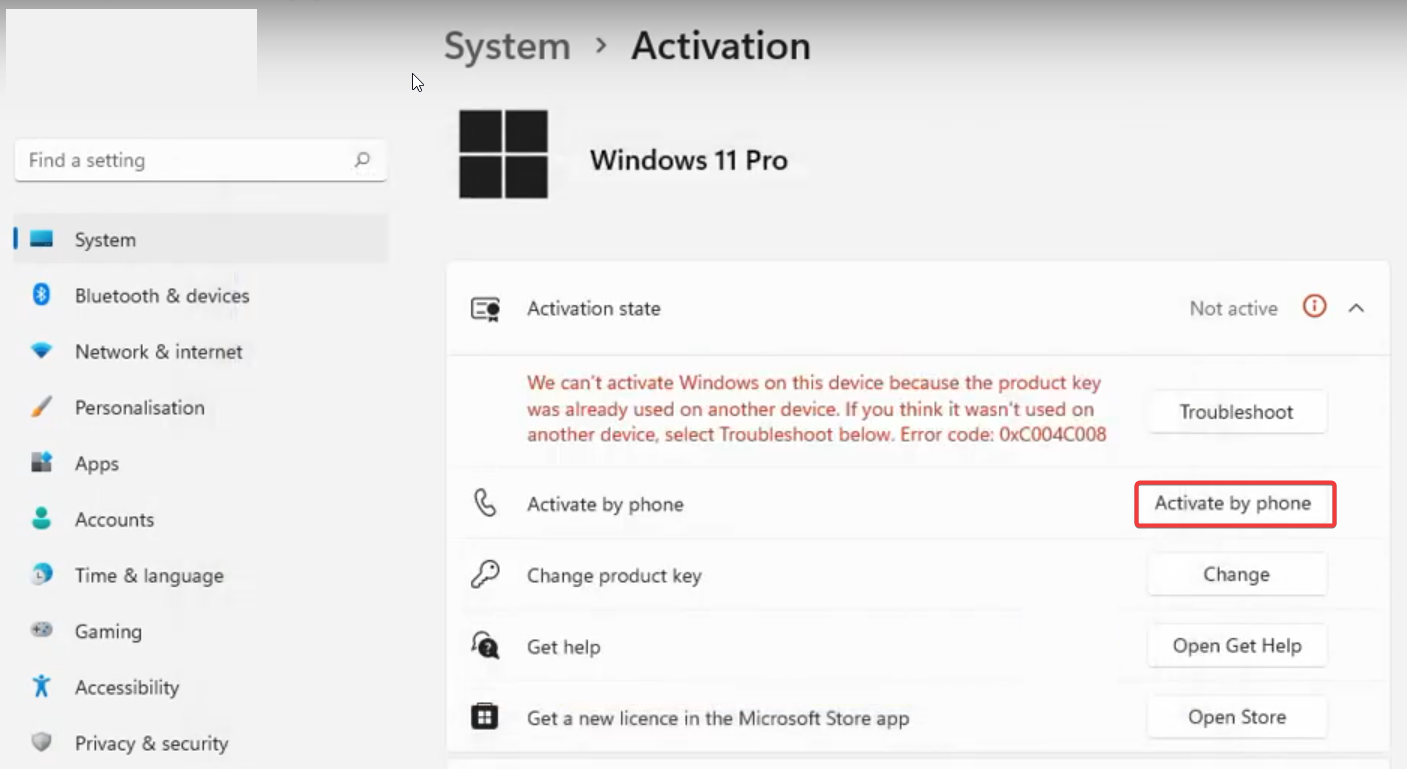This screenshot has height=769, width=1407.
Task: Navigate back via System breadcrumb
Action: coord(507,47)
